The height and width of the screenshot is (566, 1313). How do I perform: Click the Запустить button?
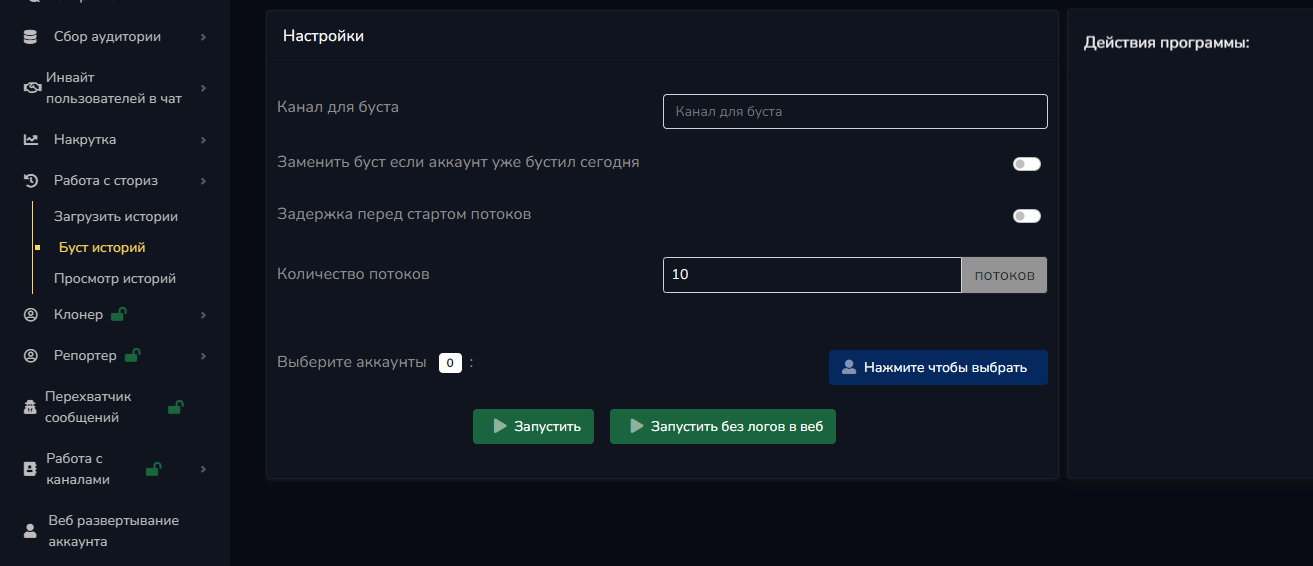(534, 426)
